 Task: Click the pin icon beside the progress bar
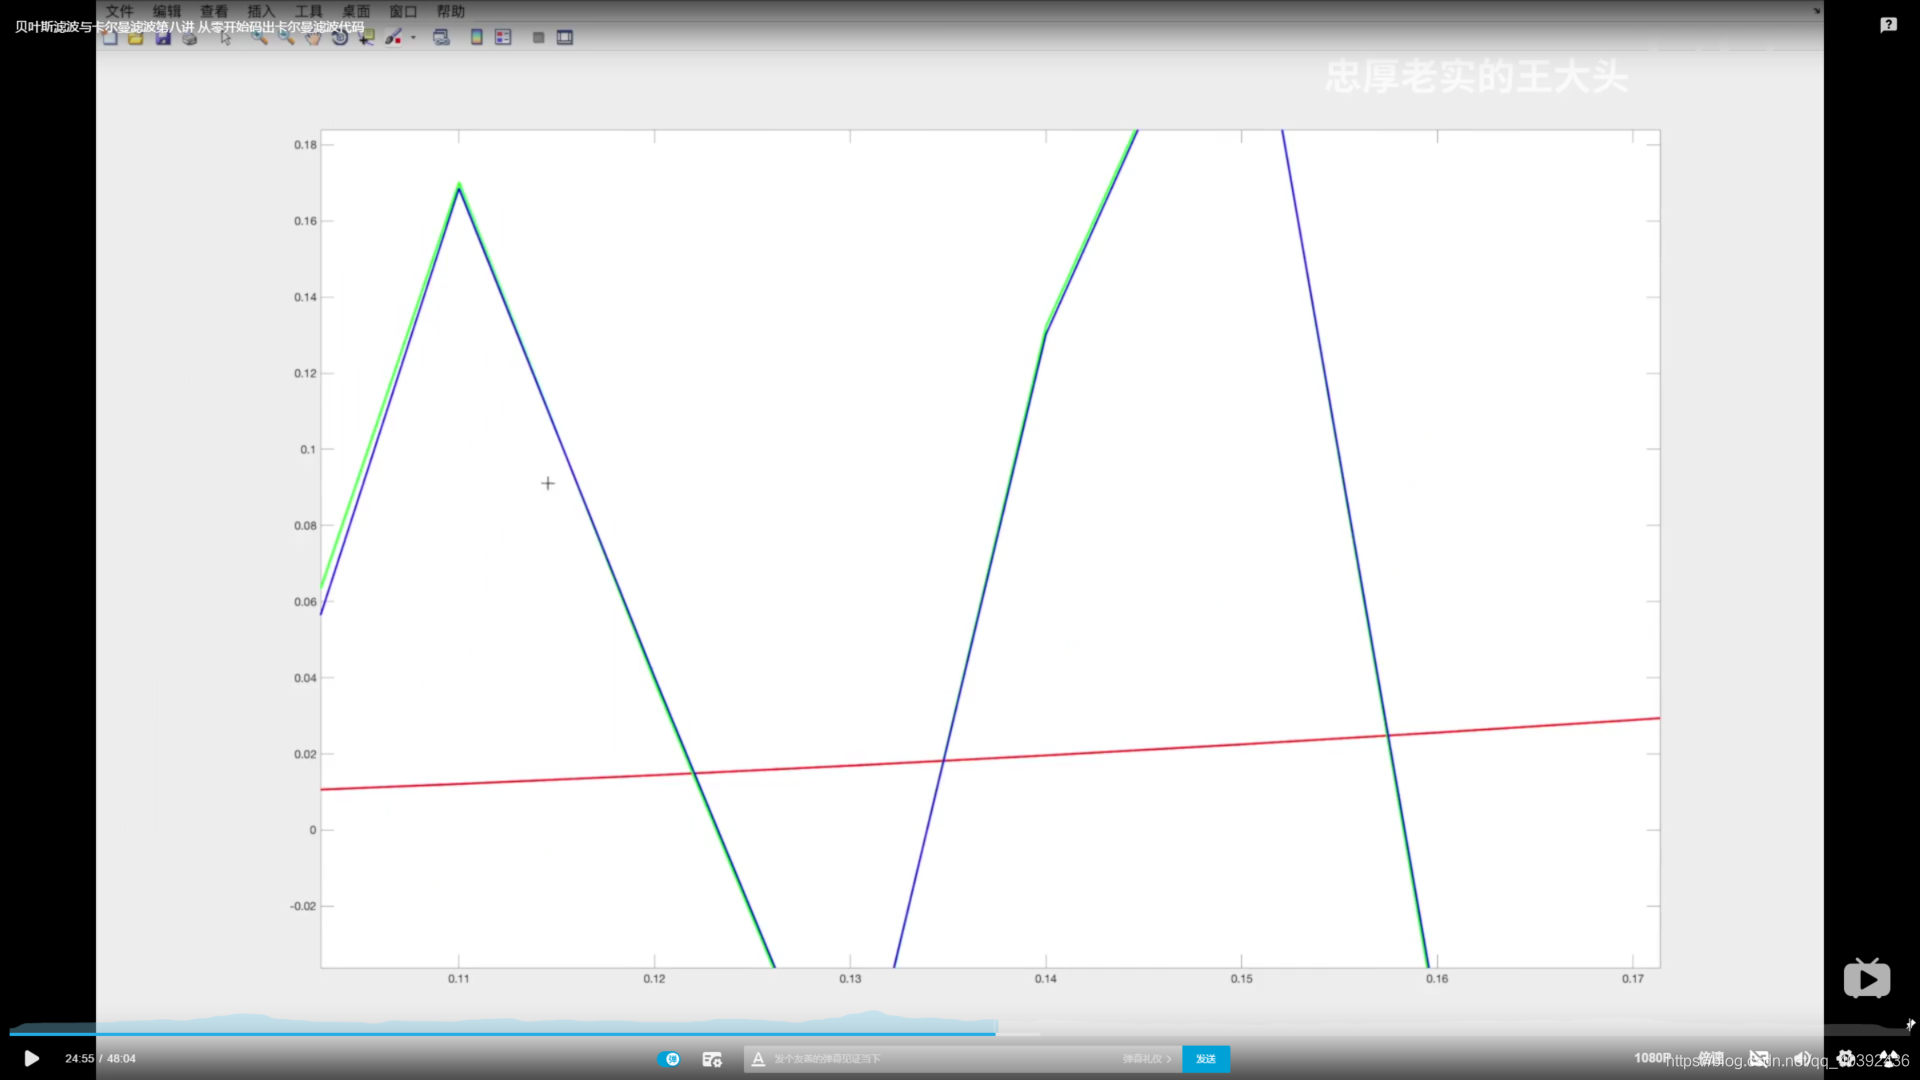1910,1024
